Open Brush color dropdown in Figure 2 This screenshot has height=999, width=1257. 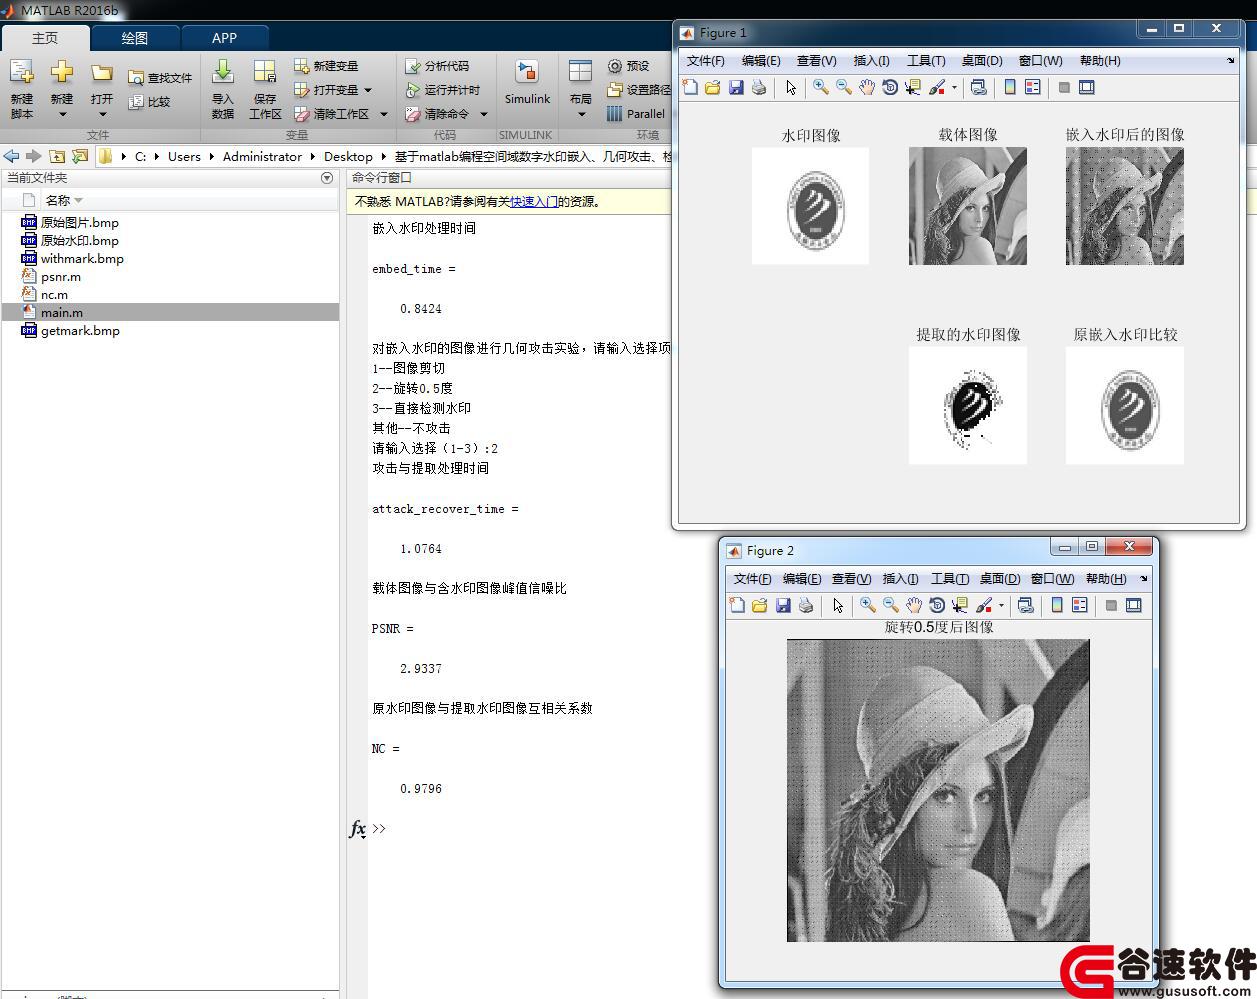[1001, 606]
